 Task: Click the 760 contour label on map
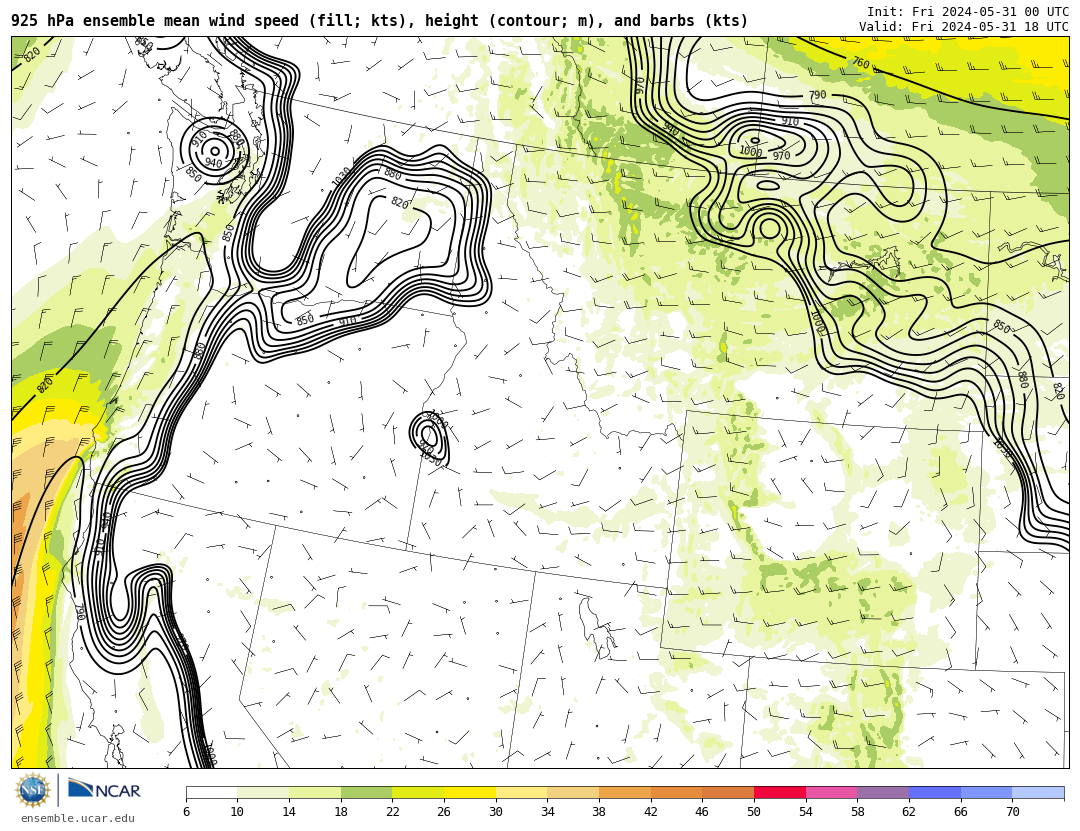[860, 63]
